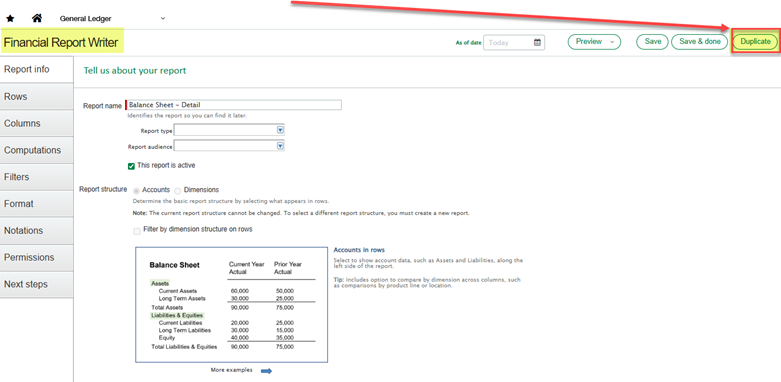Image resolution: width=781 pixels, height=382 pixels.
Task: Expand the Preview button dropdown arrow
Action: [x=612, y=42]
